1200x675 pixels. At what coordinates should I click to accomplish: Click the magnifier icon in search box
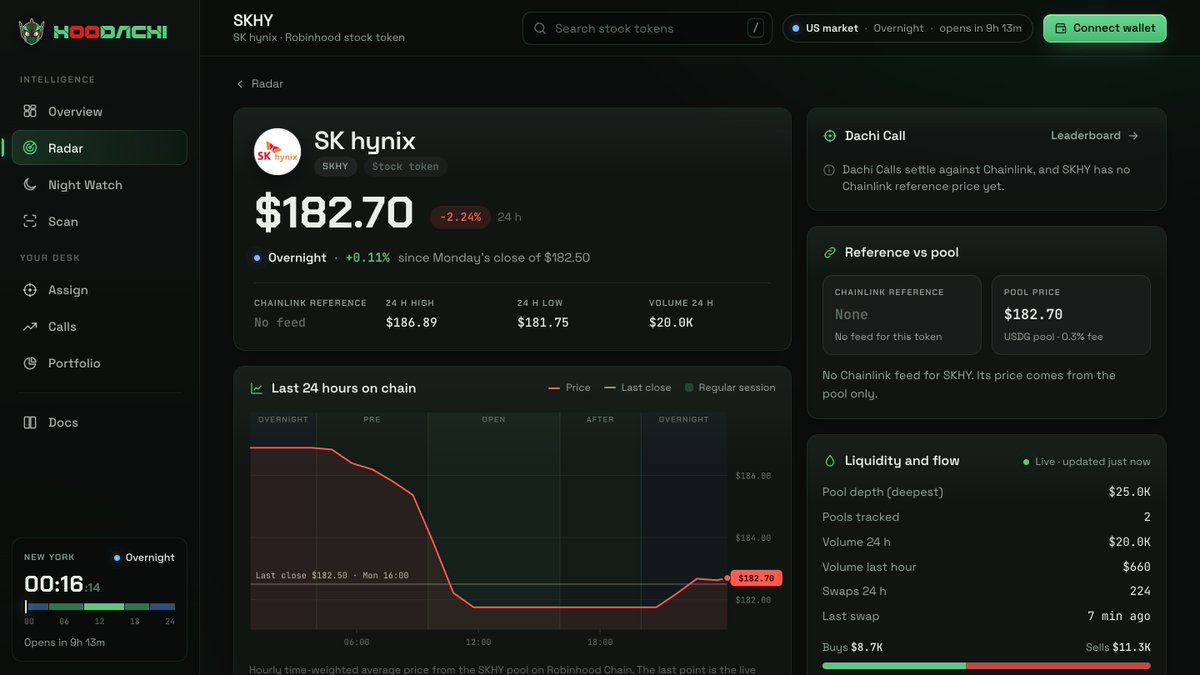(540, 28)
